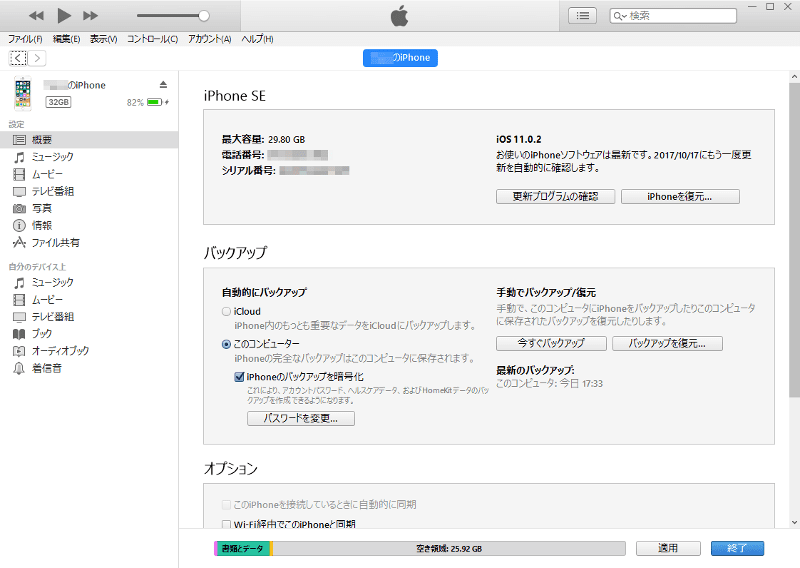
Task: Click the back navigation arrow
Action: (17, 58)
